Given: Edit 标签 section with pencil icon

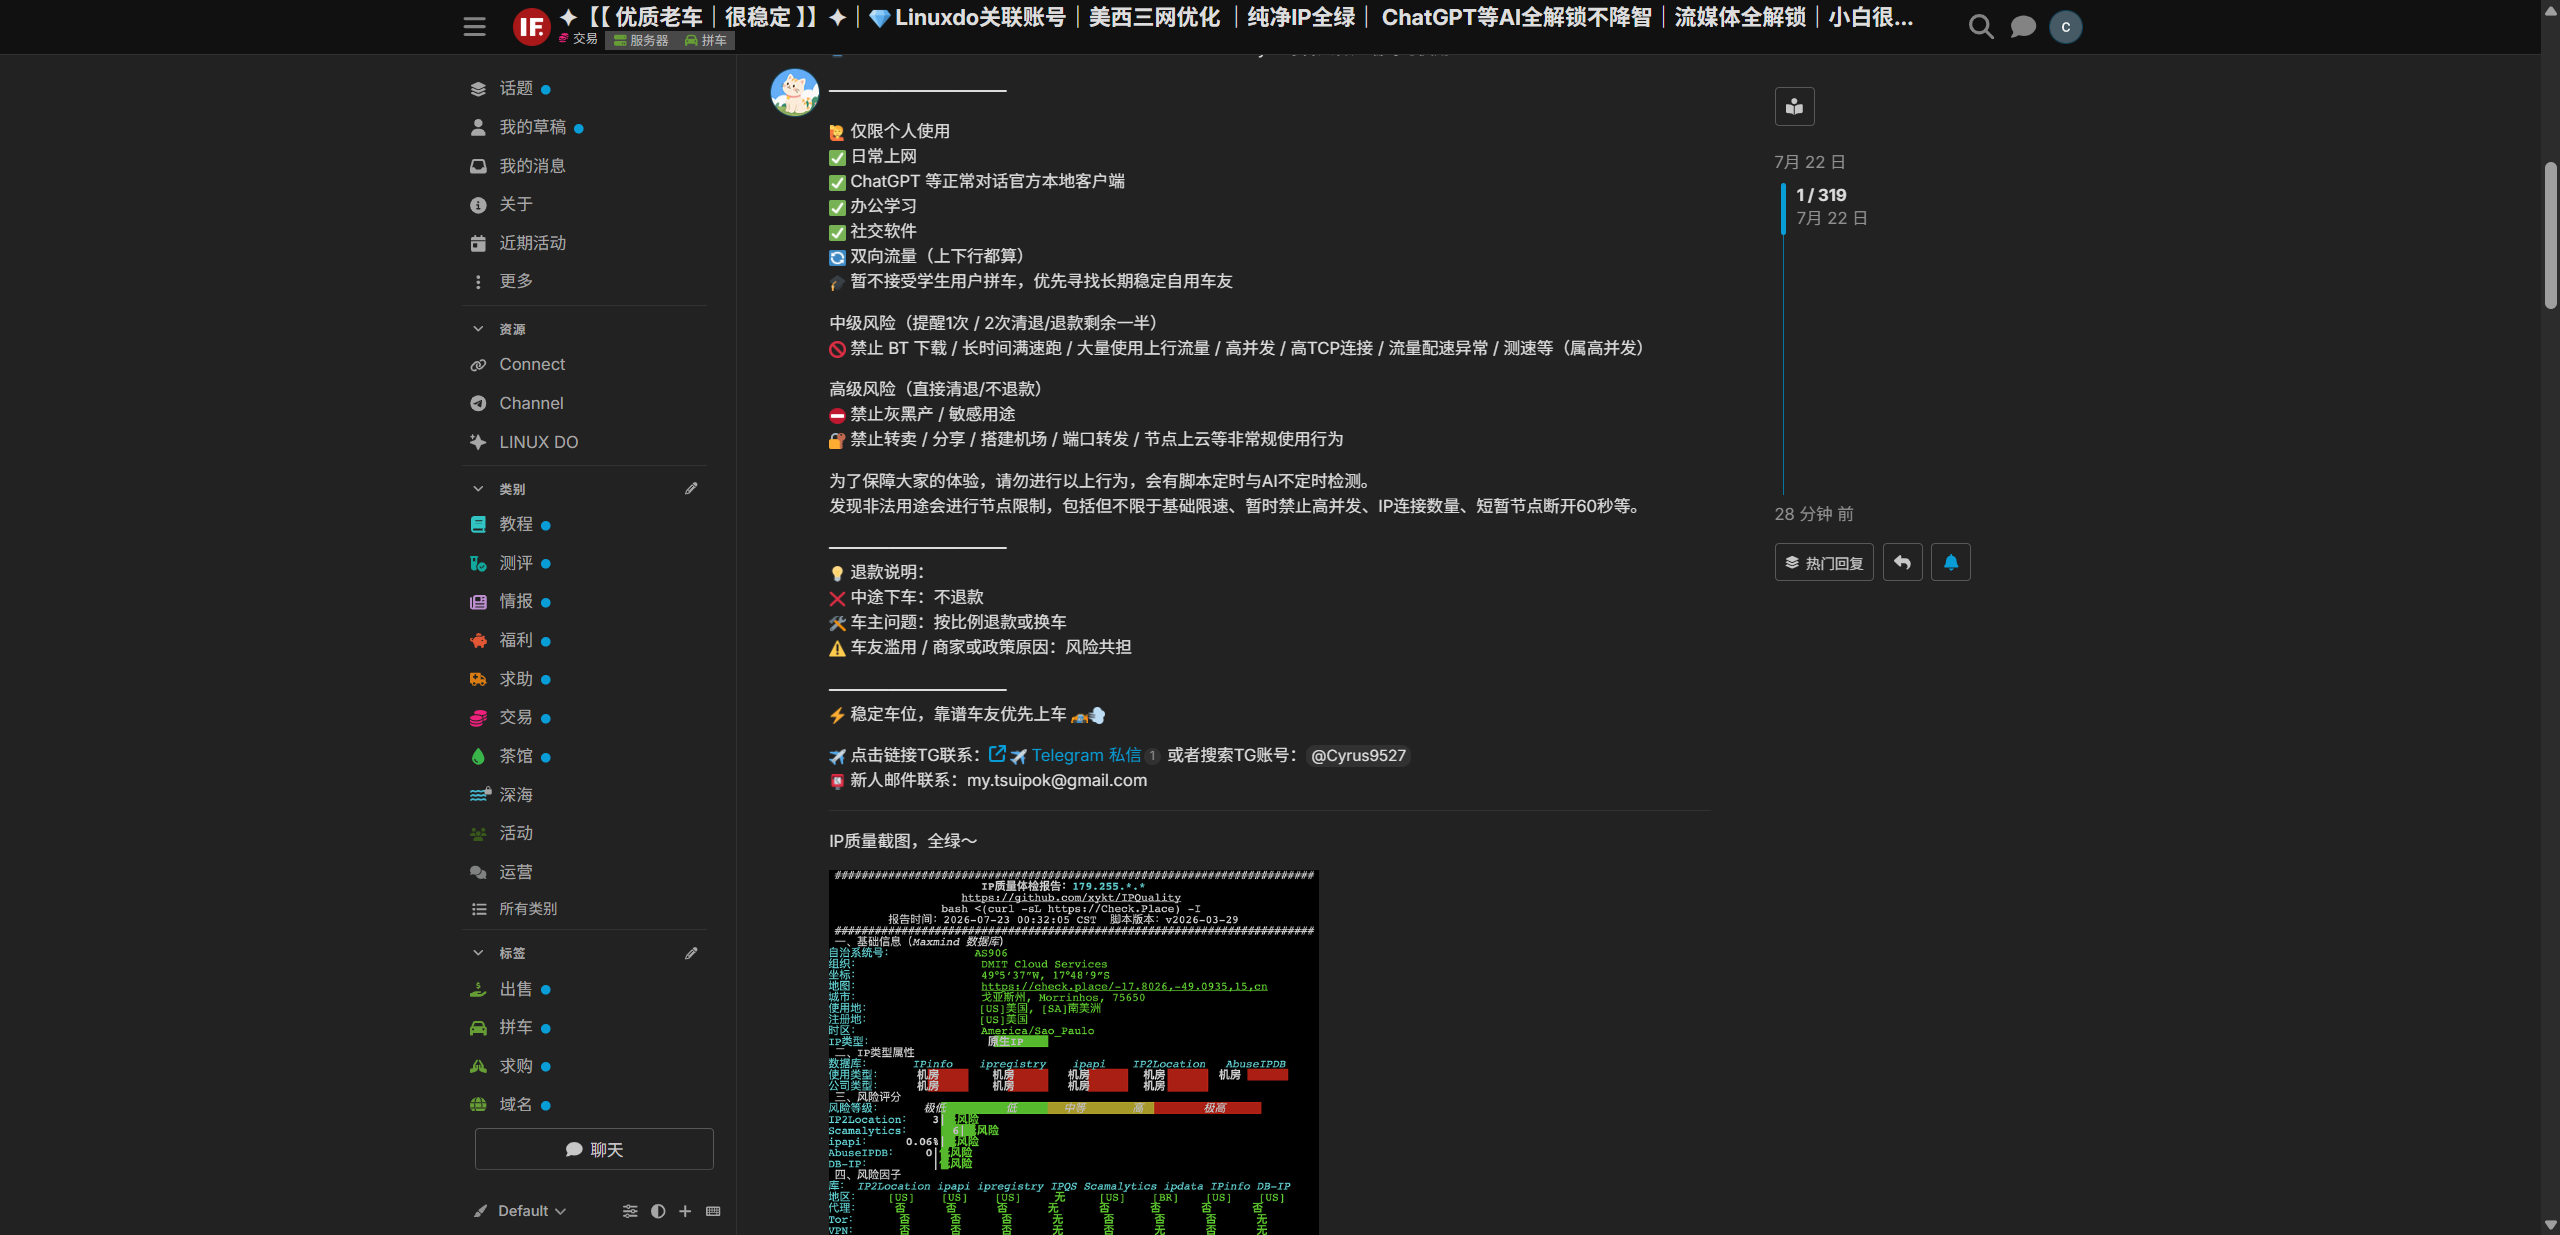Looking at the screenshot, I should pyautogui.click(x=691, y=953).
